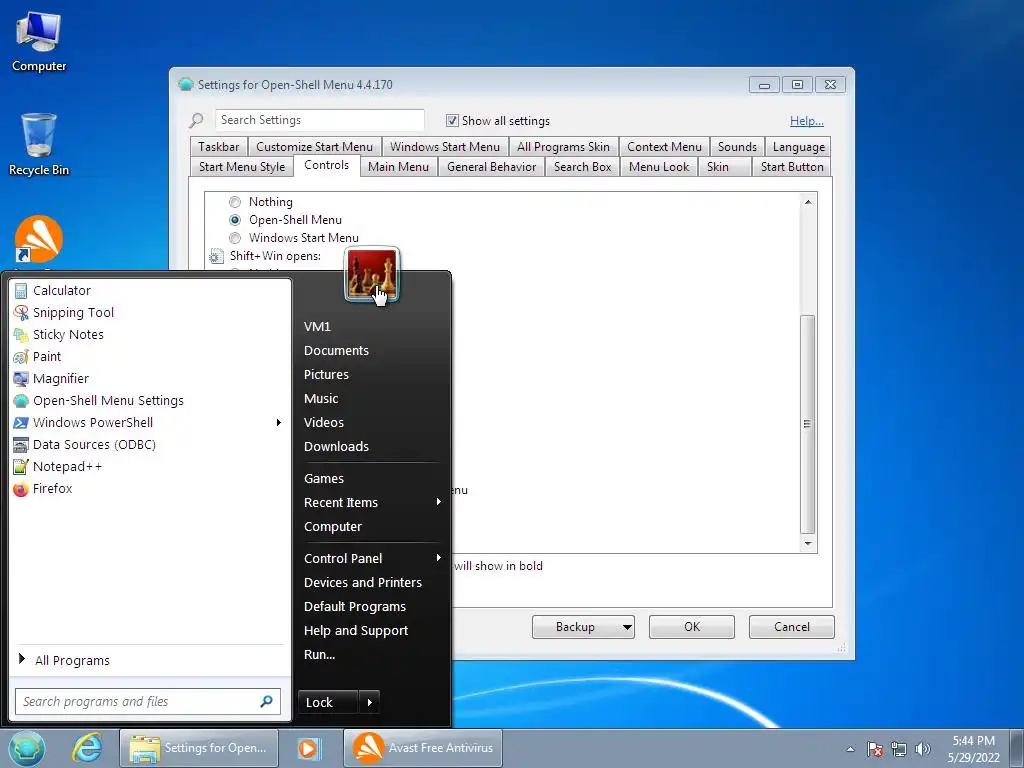Click the settings list scrollbar thumb

coord(808,424)
